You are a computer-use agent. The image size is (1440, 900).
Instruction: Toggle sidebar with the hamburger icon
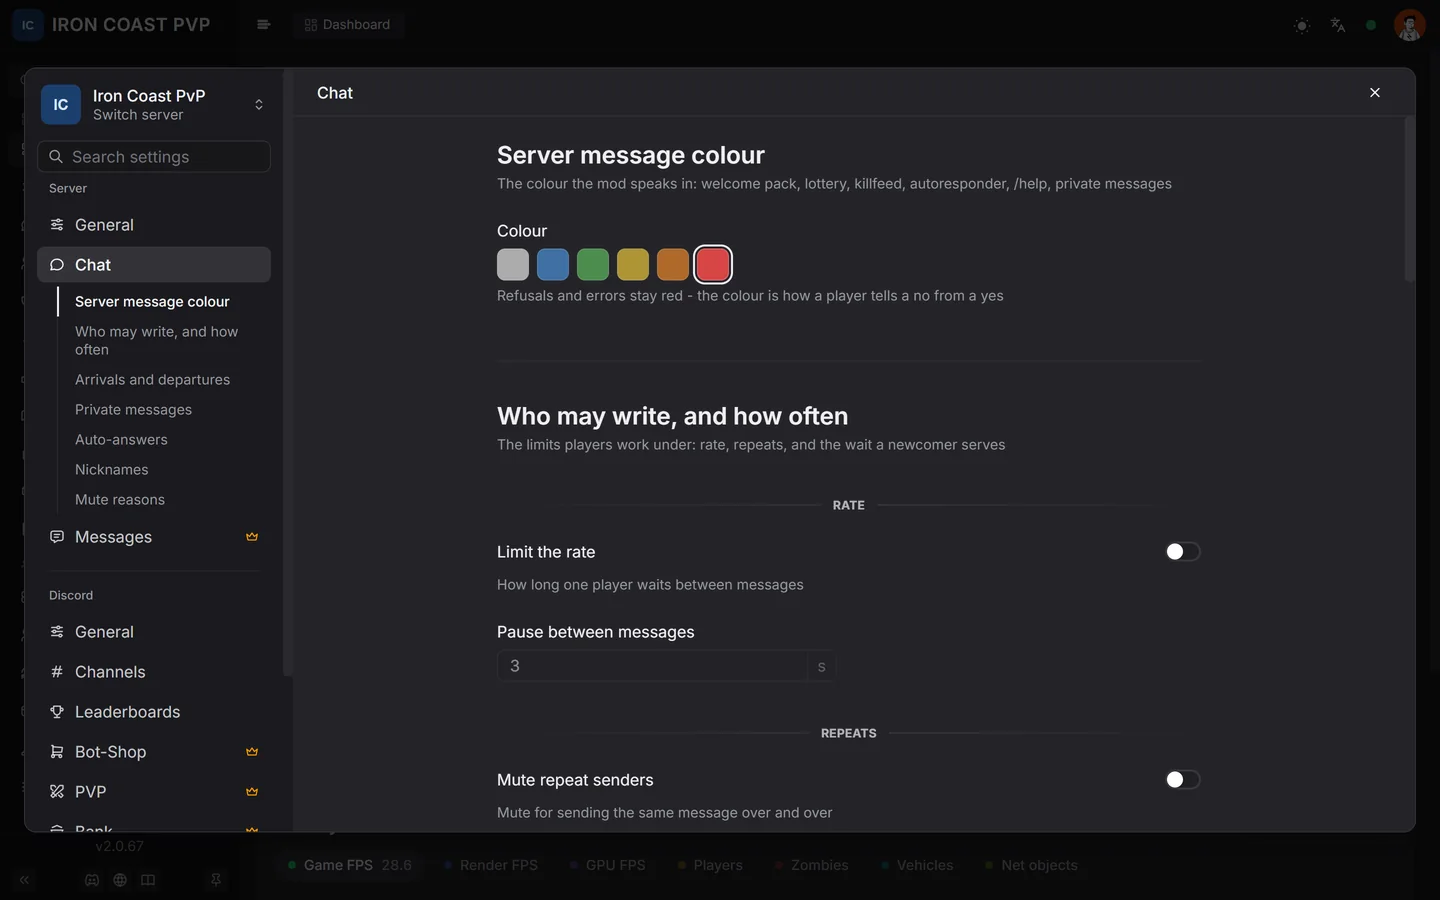(x=263, y=25)
